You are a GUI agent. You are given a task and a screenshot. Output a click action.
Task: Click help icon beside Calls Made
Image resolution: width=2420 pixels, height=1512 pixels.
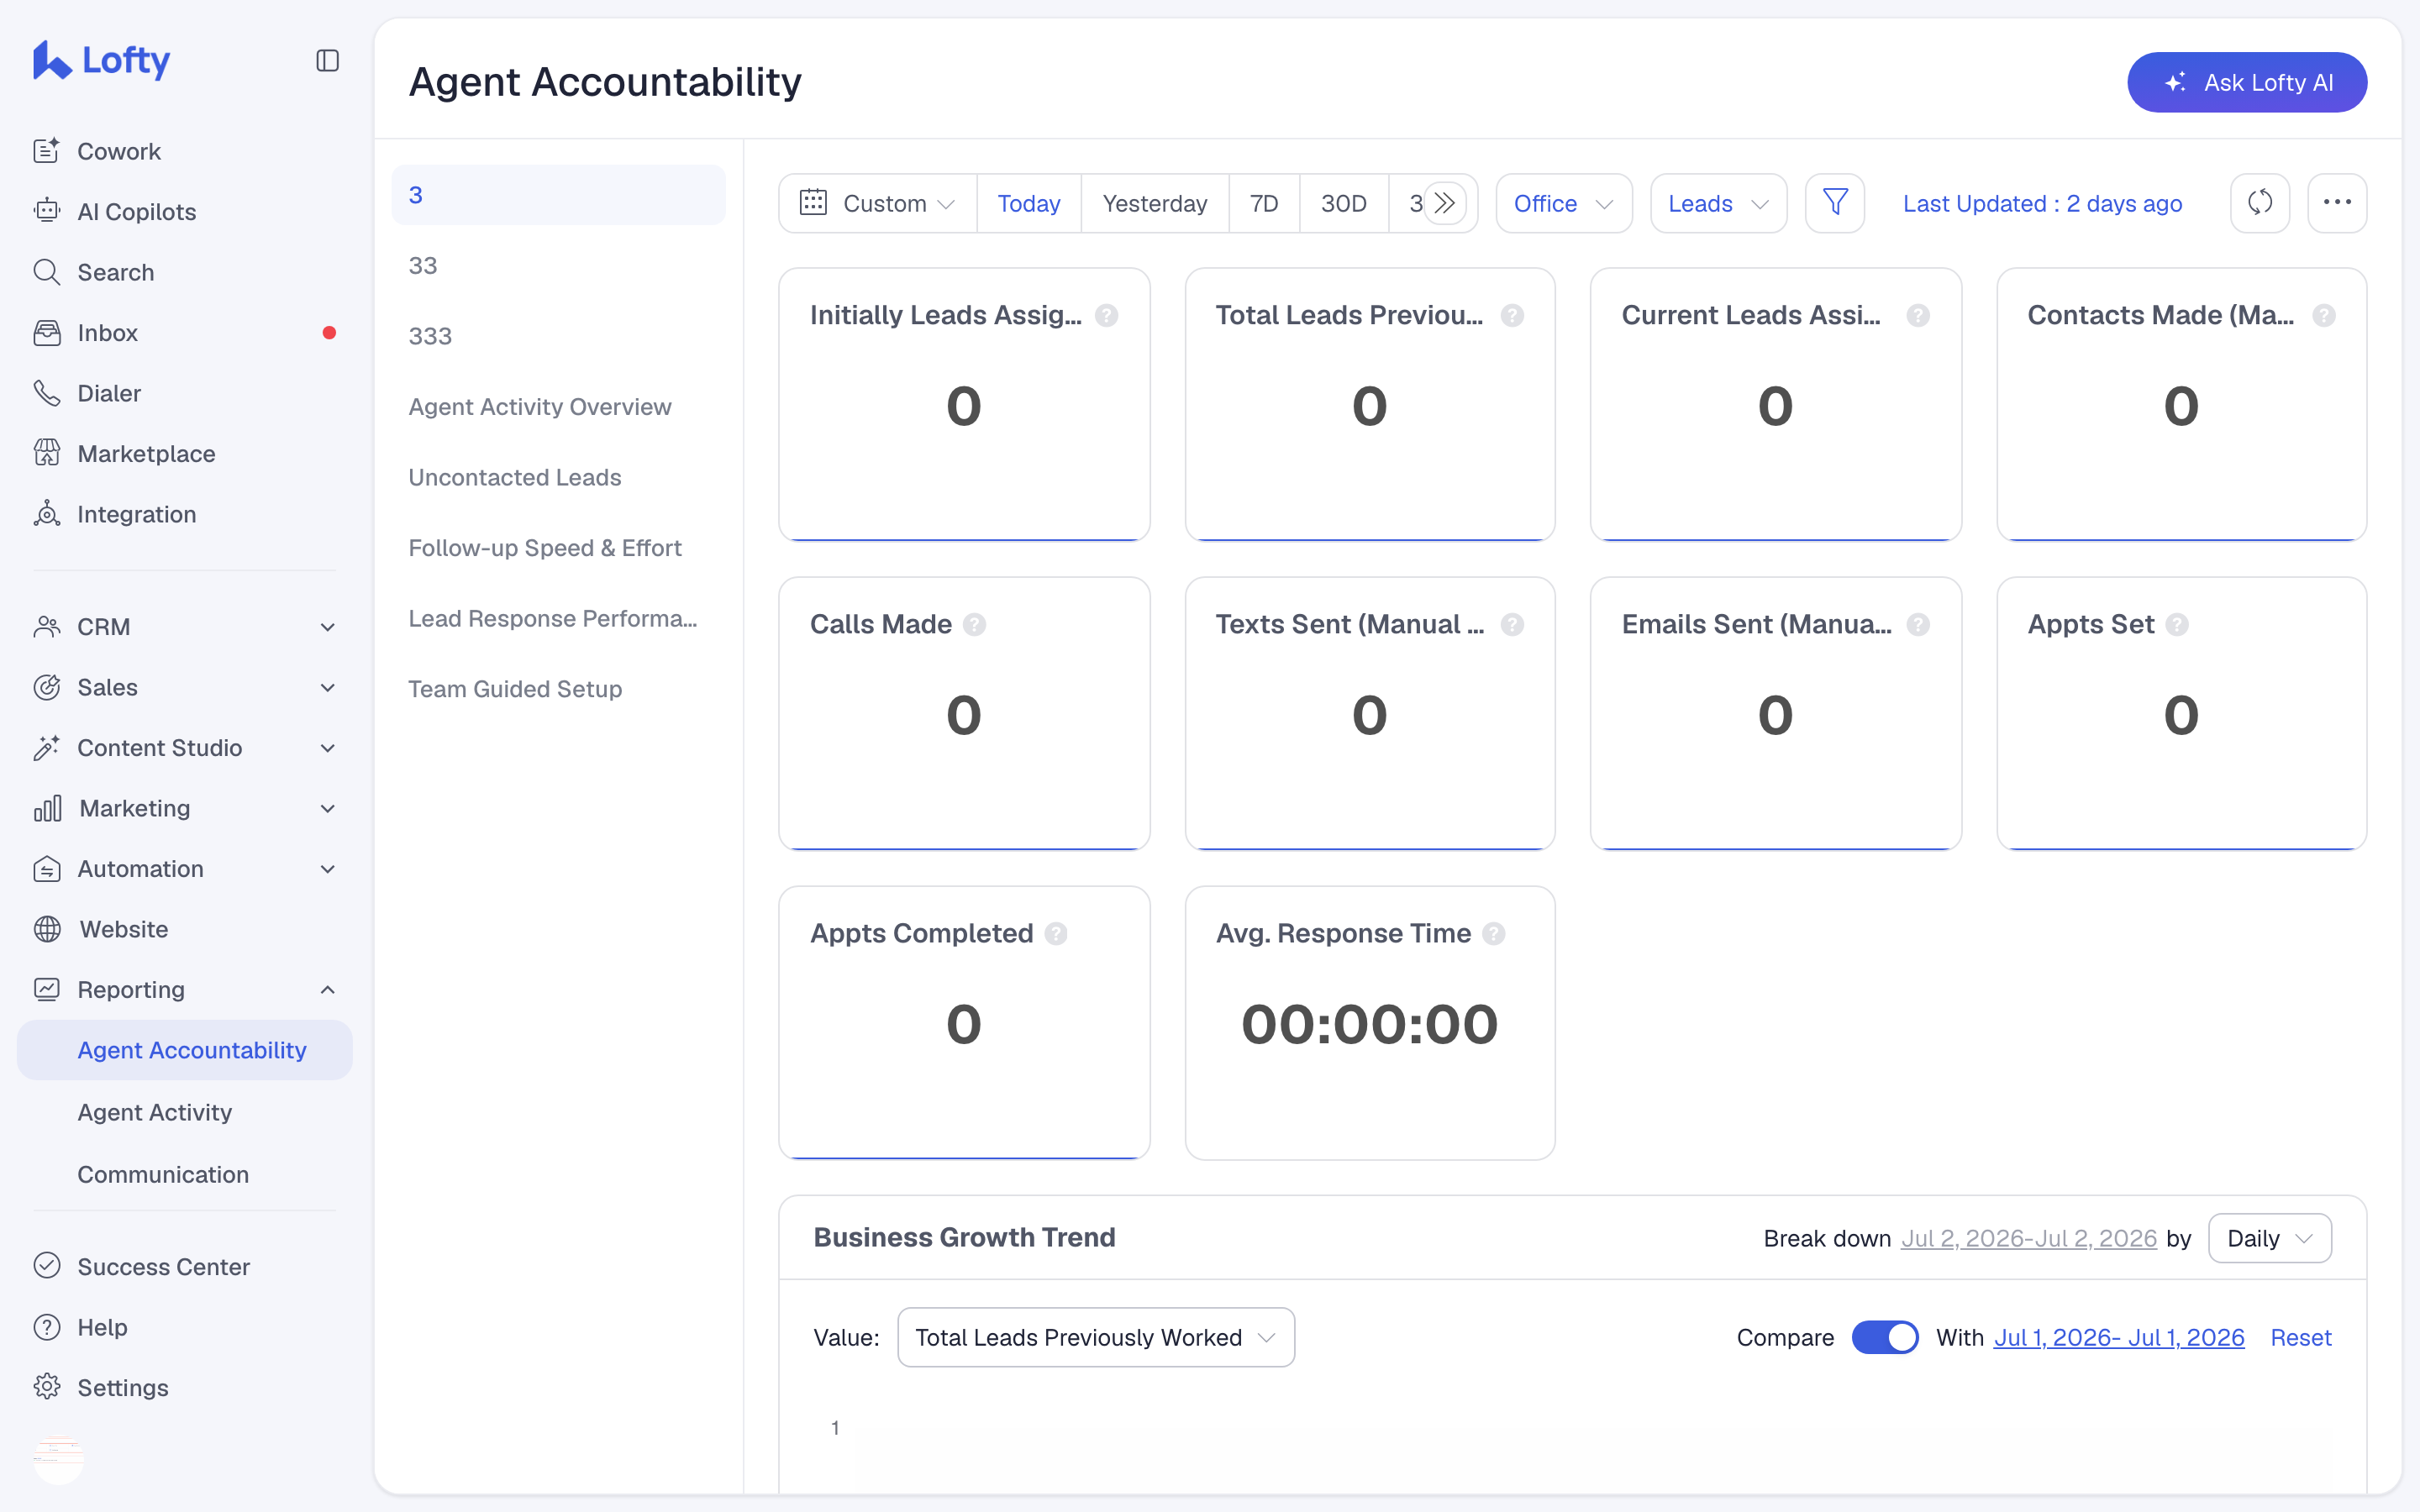974,624
